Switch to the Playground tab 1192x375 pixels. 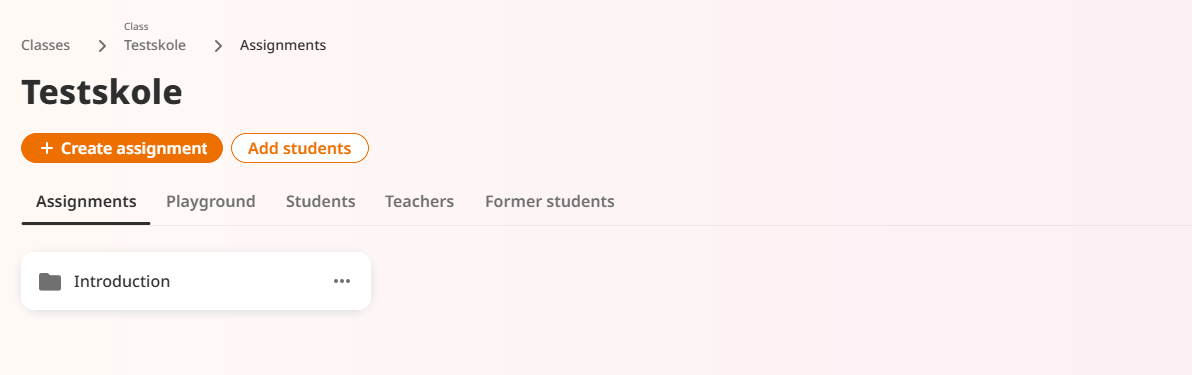tap(211, 202)
